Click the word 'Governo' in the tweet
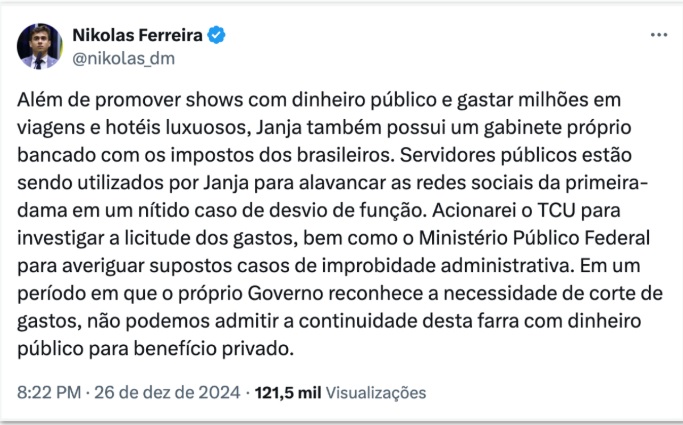683x425 pixels. click(285, 293)
